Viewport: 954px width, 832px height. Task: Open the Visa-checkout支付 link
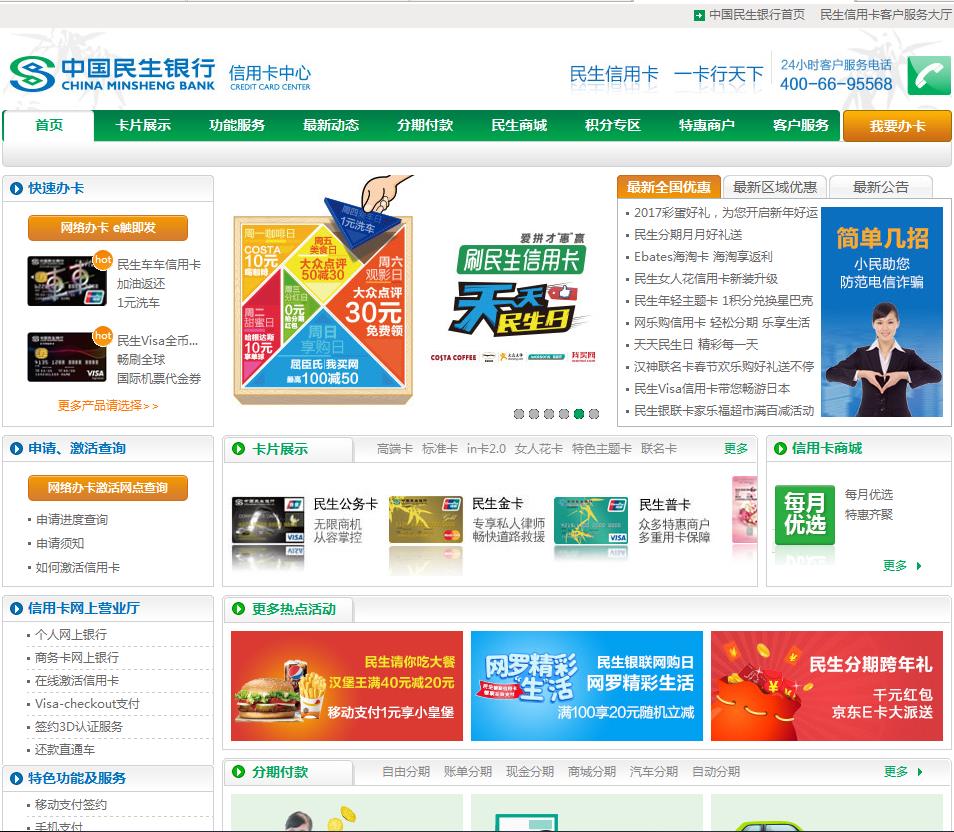coord(87,704)
